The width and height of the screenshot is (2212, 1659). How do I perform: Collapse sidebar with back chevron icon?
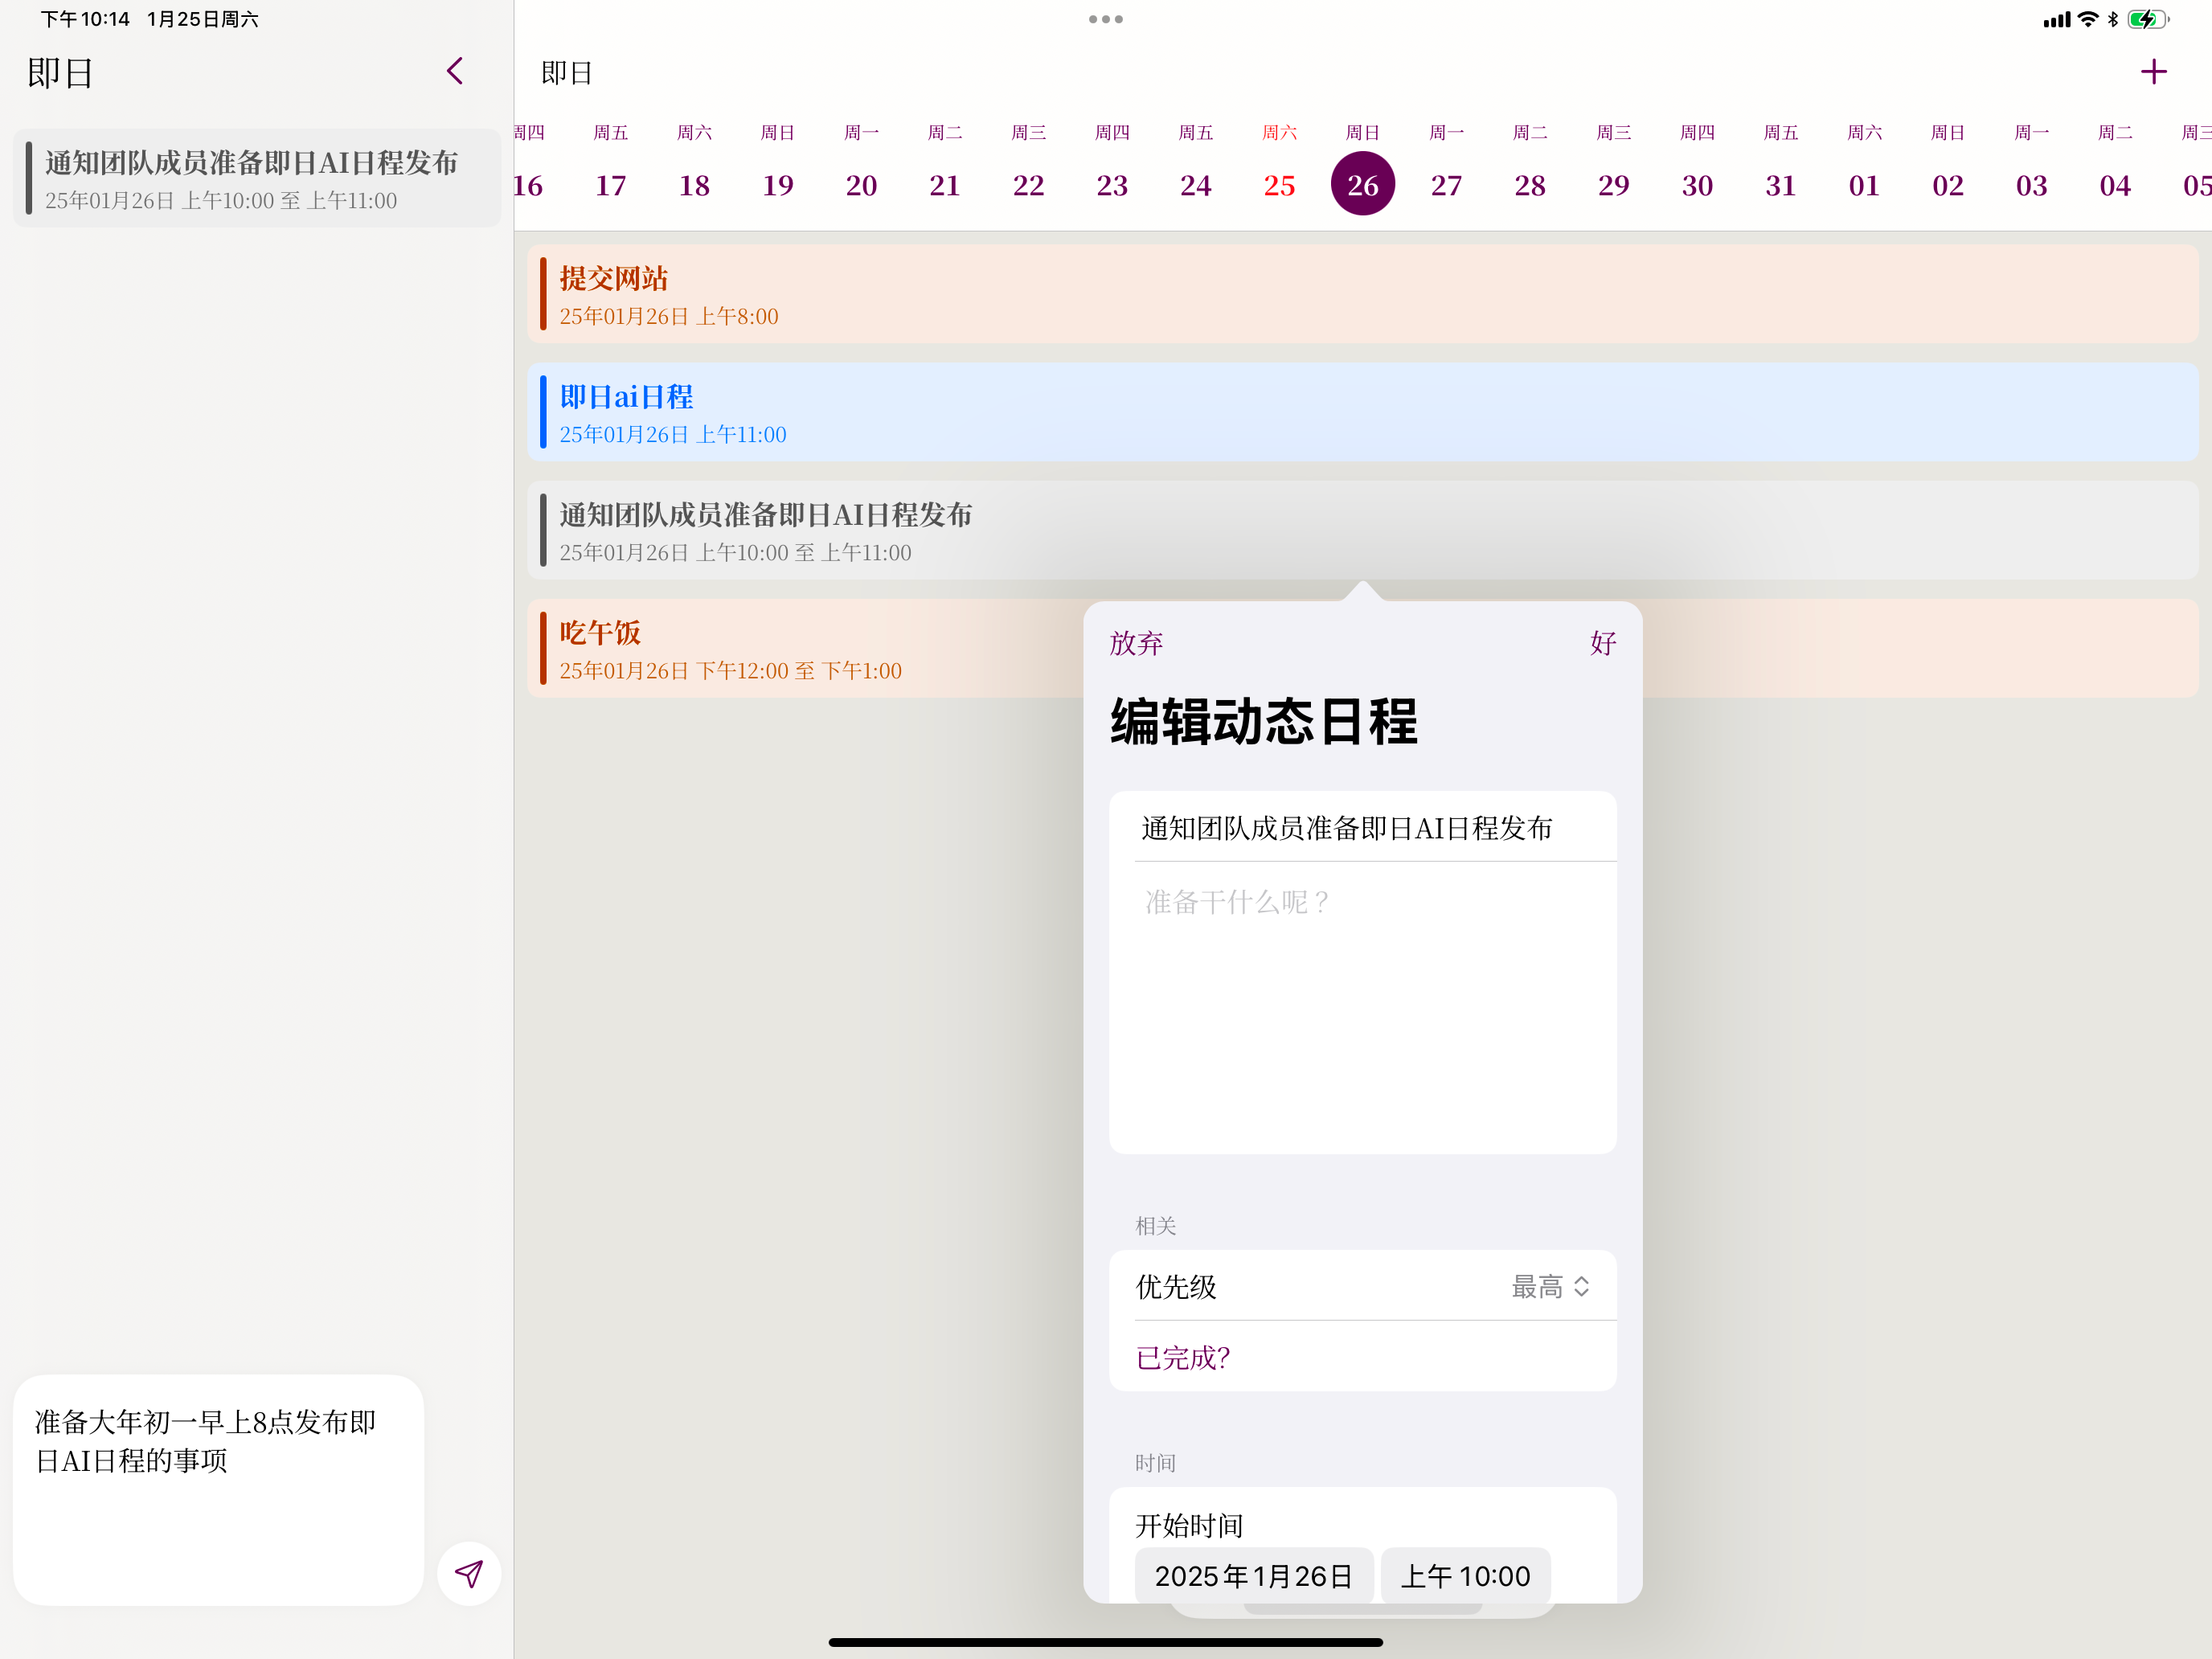(x=455, y=71)
